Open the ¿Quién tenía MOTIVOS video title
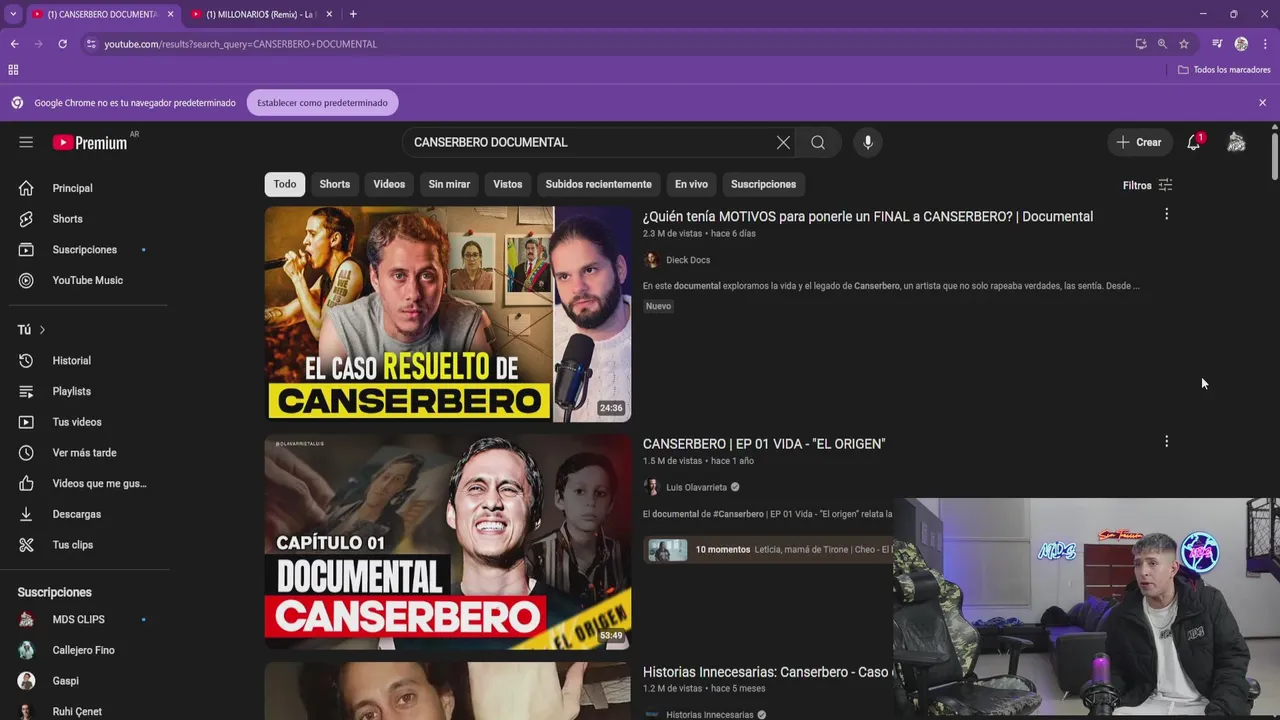 coord(868,216)
